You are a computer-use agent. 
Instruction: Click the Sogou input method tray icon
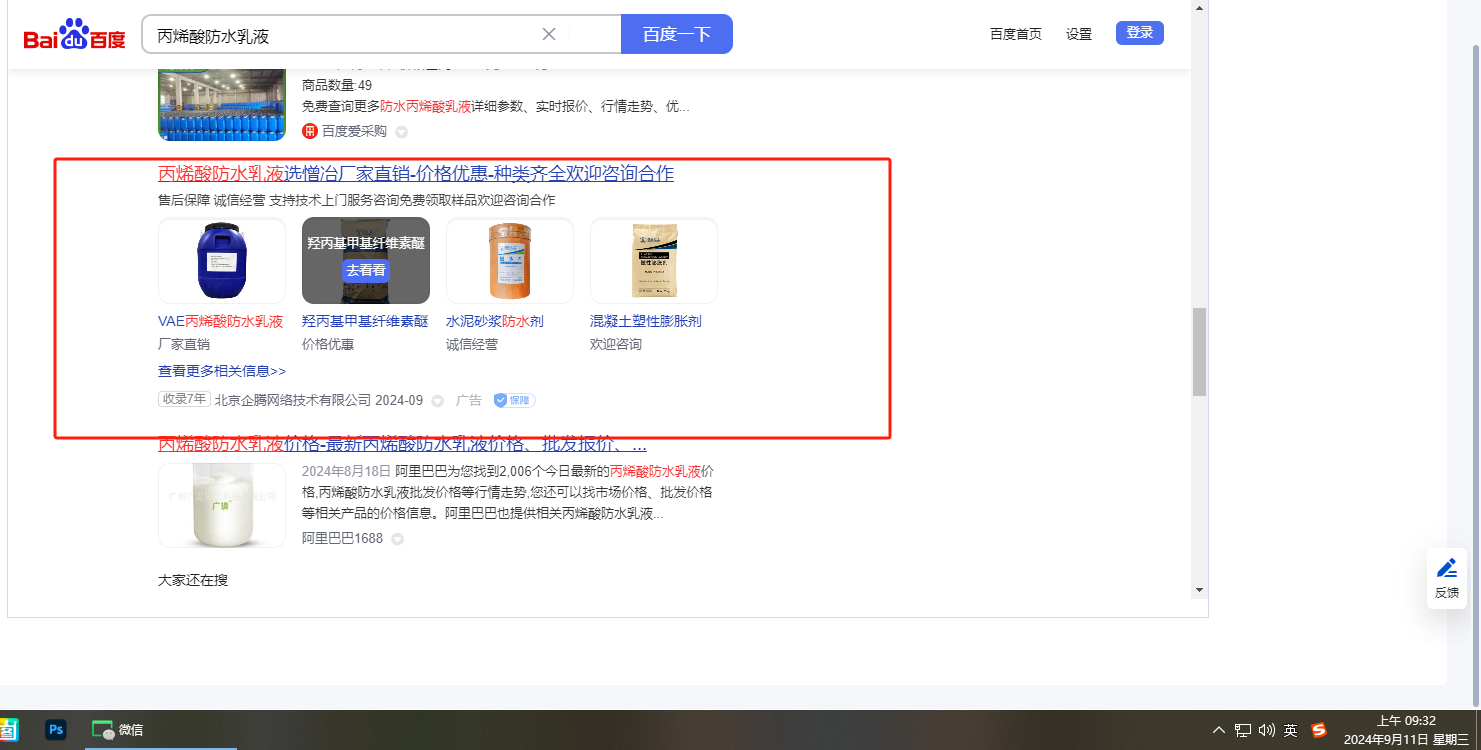[1319, 730]
